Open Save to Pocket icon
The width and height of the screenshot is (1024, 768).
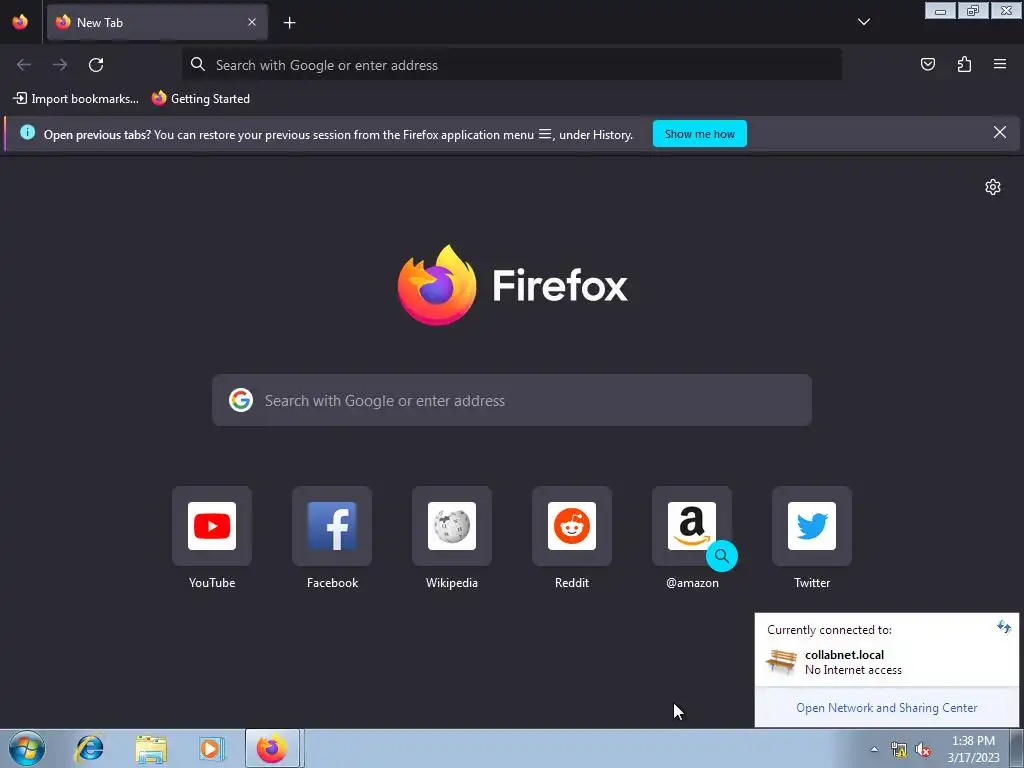[927, 64]
